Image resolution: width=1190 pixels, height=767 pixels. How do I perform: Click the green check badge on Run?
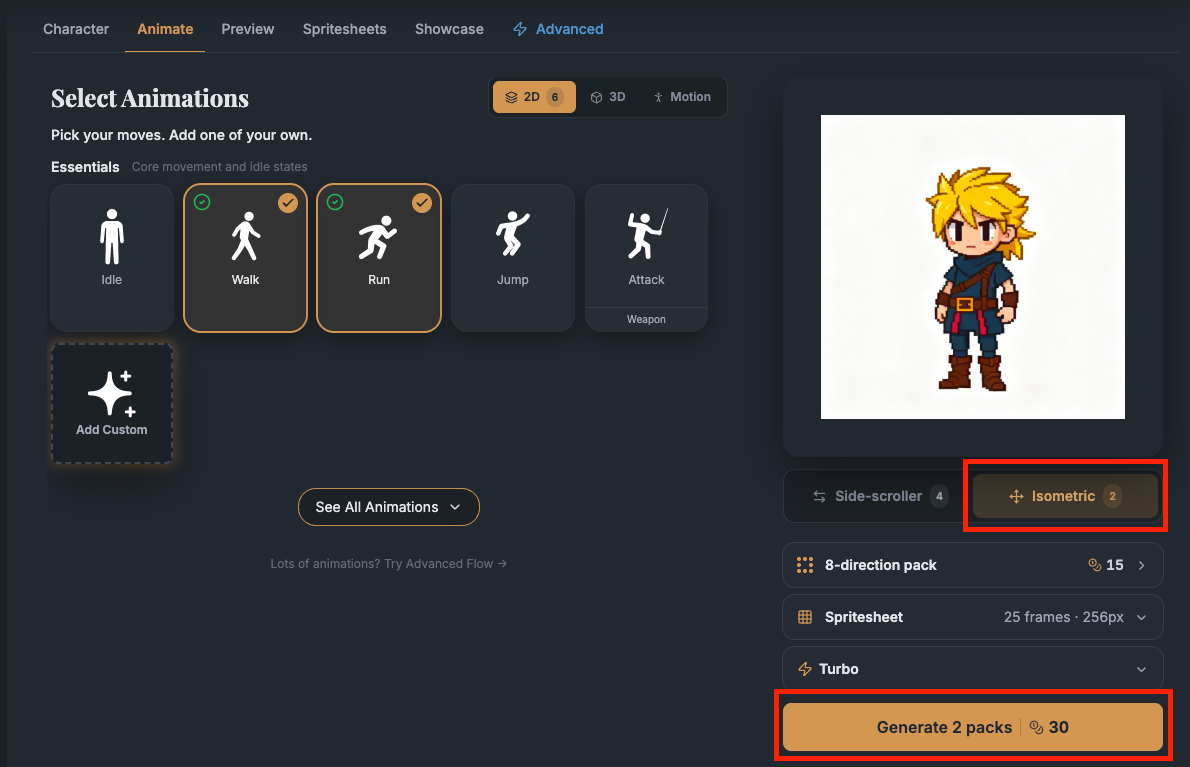pyautogui.click(x=335, y=202)
